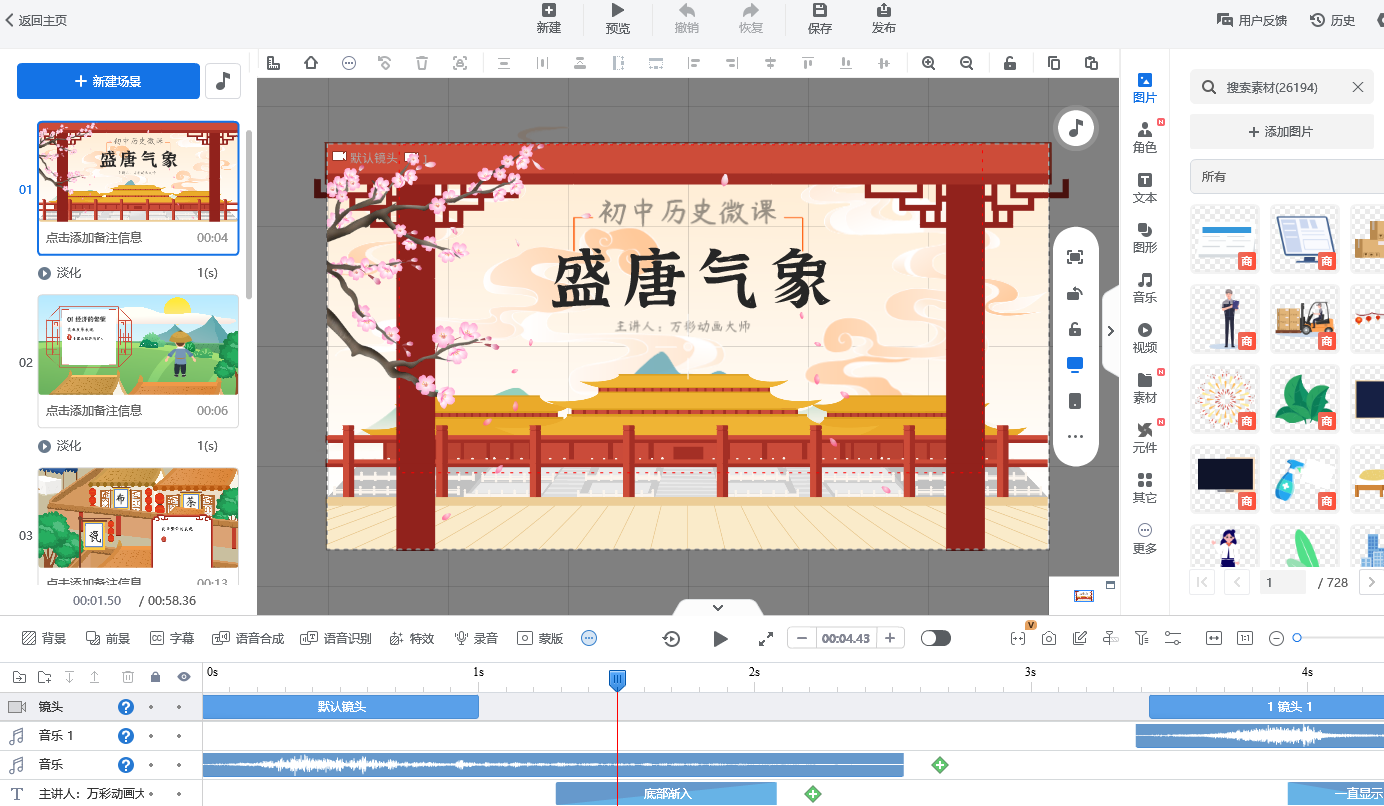
Task: Open the circled ellipsis in canvas toolbar
Action: pyautogui.click(x=348, y=63)
